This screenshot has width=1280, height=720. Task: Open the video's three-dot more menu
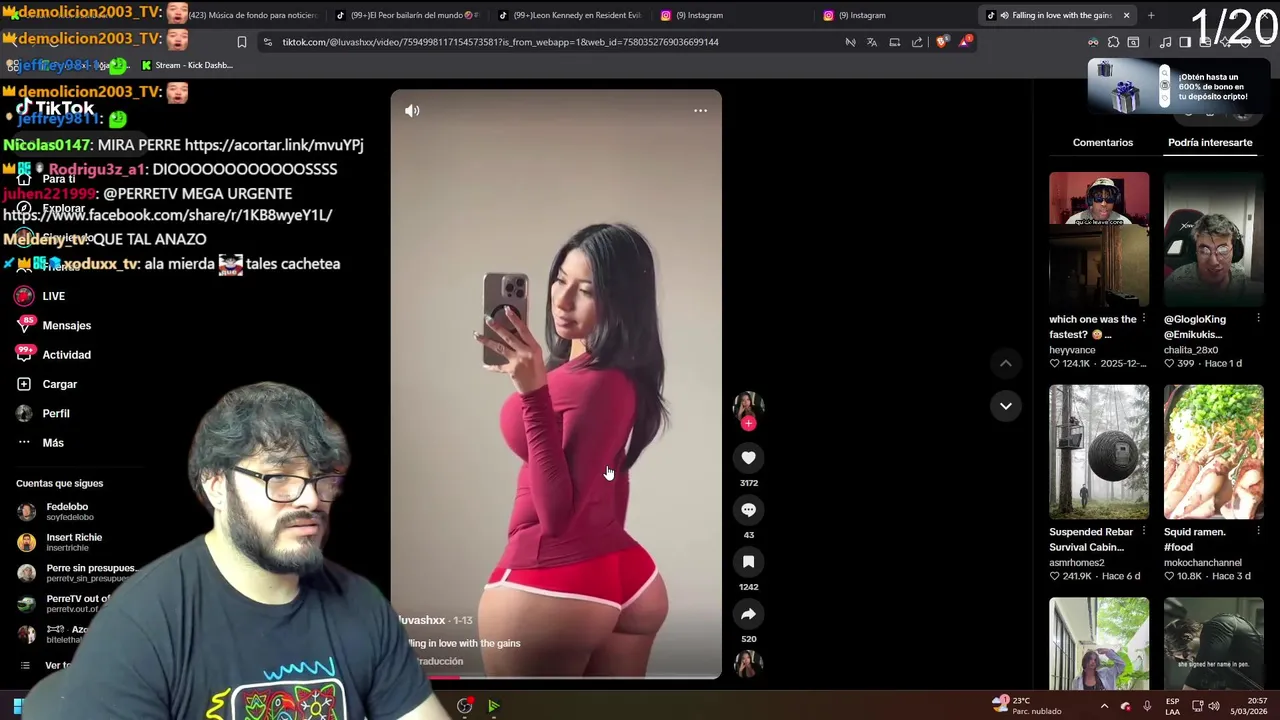[x=700, y=111]
